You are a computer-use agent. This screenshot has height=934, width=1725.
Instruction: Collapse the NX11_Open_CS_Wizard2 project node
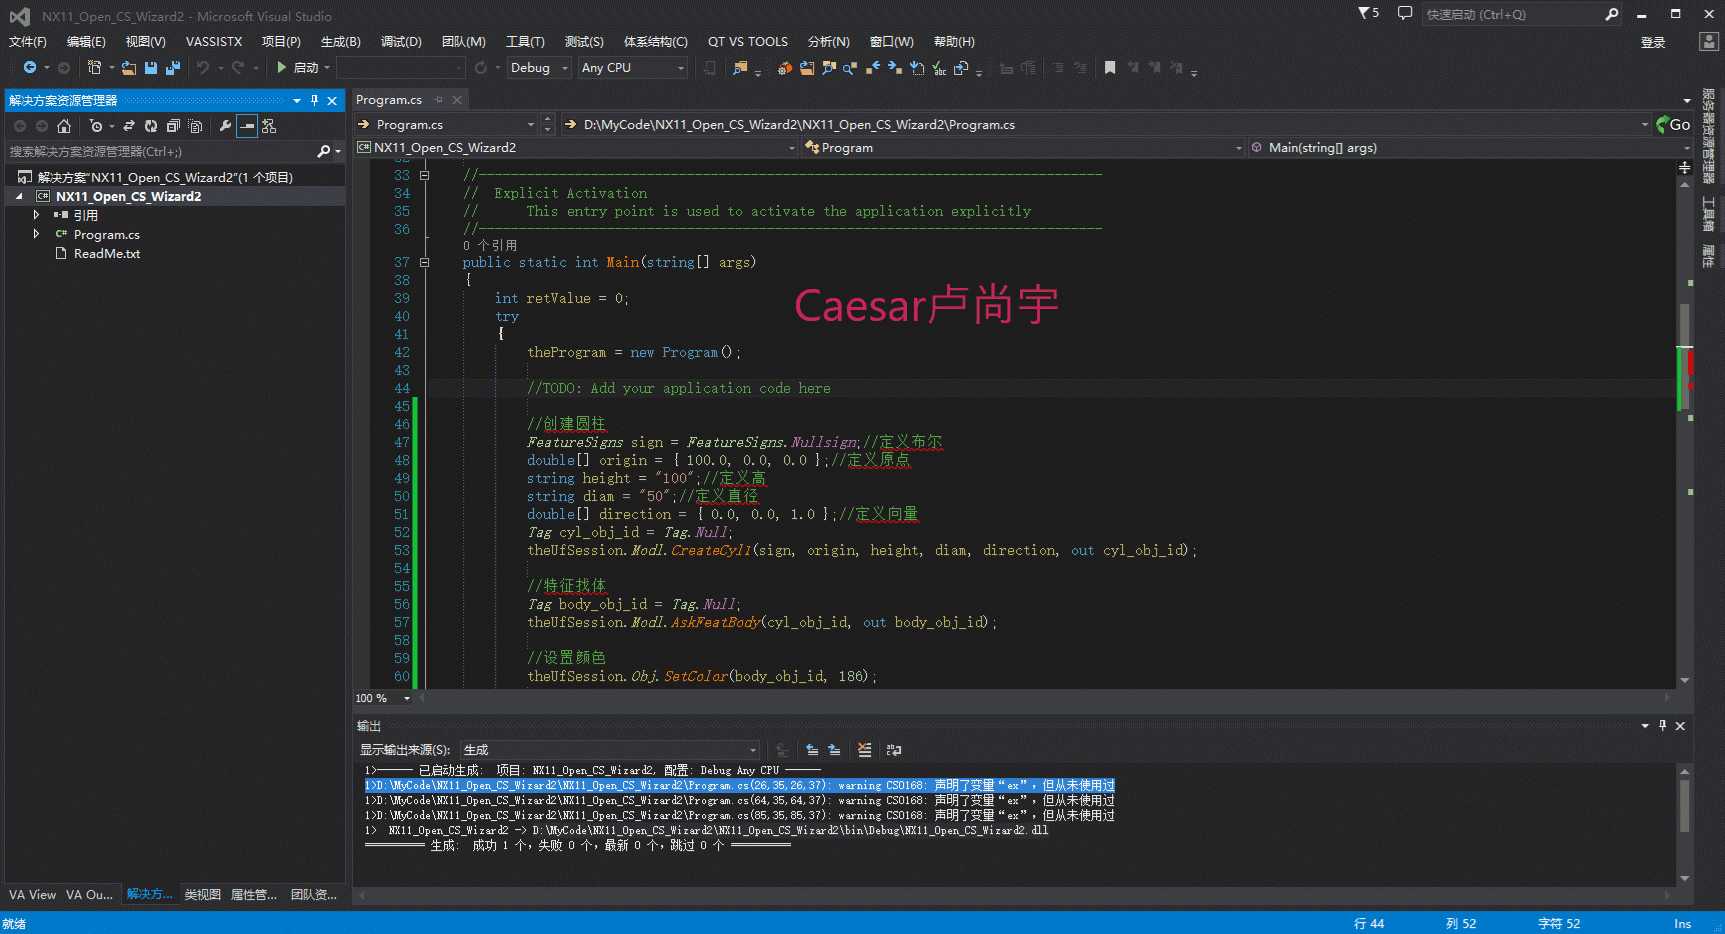coord(19,197)
